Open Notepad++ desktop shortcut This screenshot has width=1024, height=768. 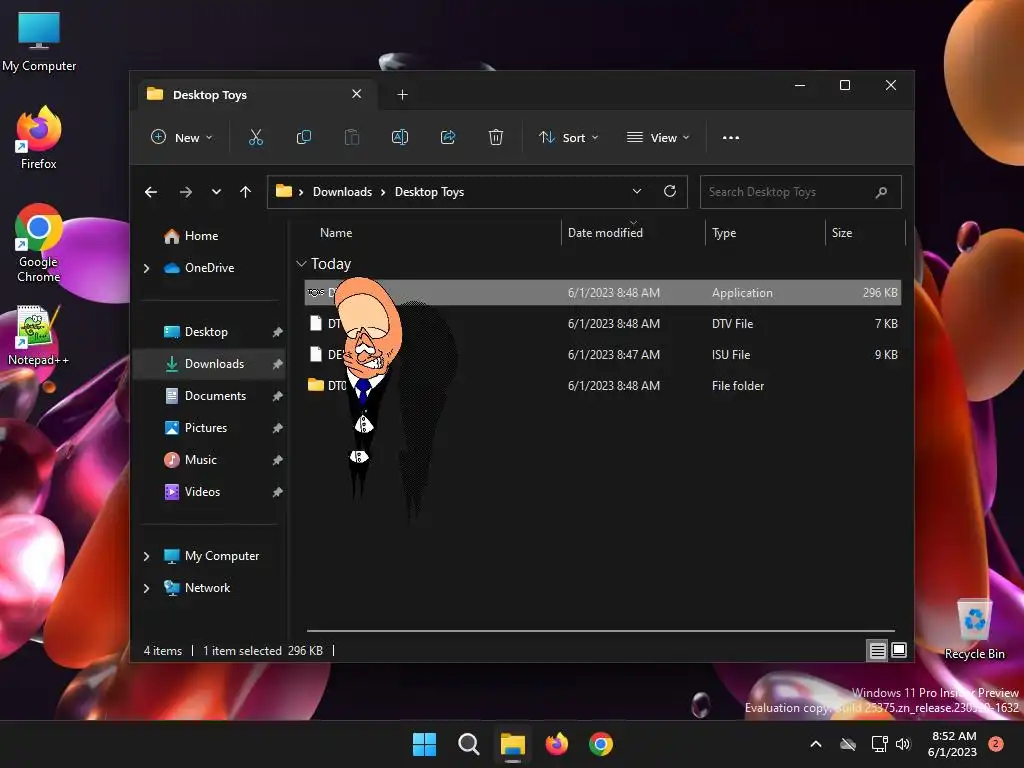39,336
